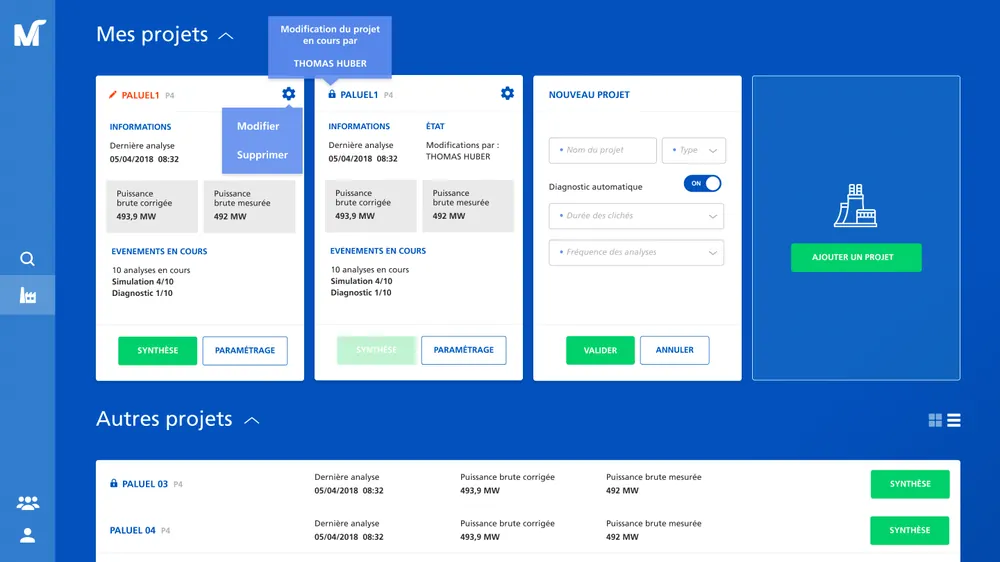The image size is (1000, 562).
Task: Open search from the sidebar magnifier
Action: [x=27, y=258]
